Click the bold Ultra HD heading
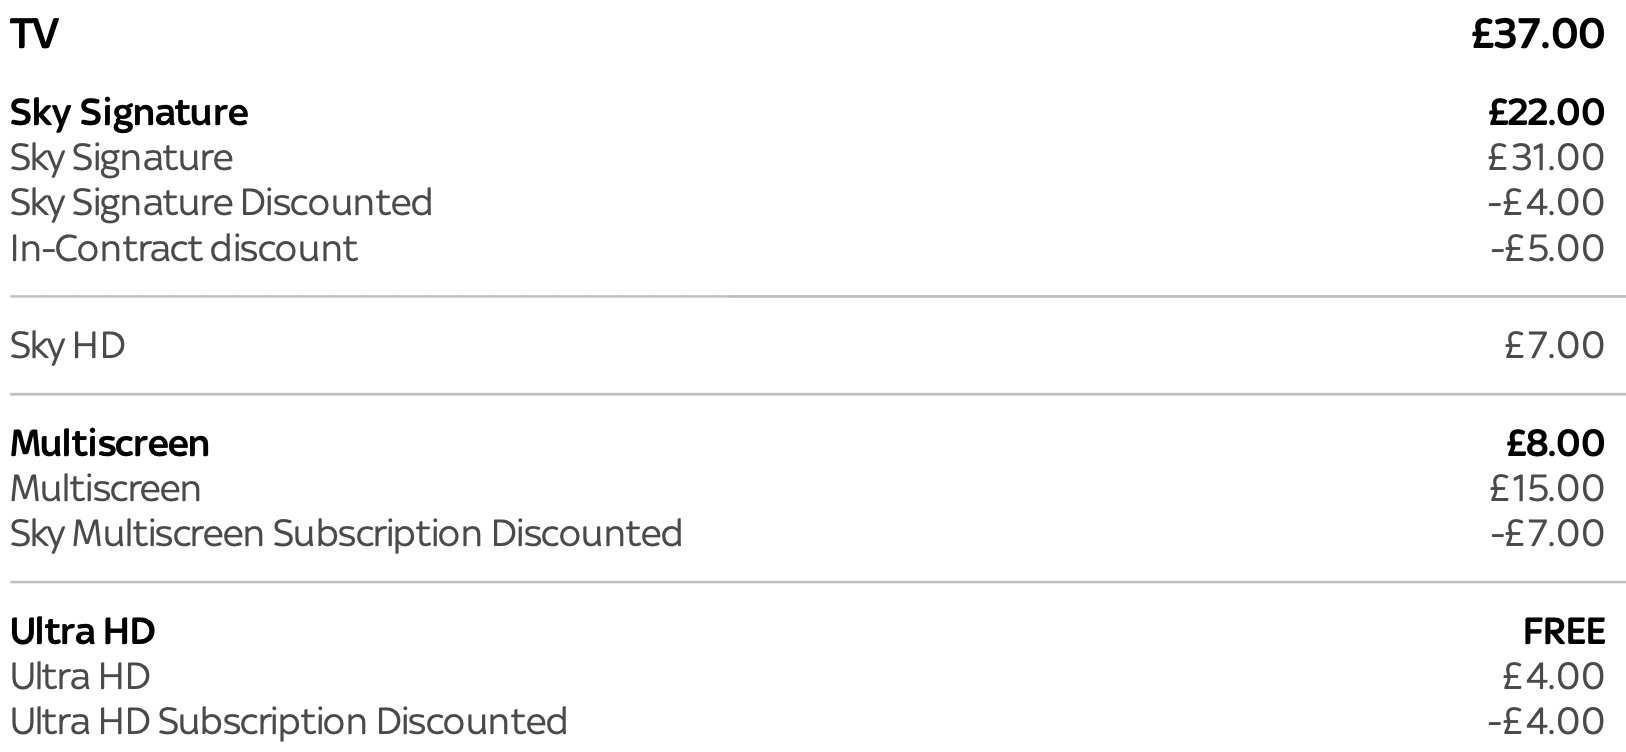This screenshot has width=1626, height=752. click(83, 631)
